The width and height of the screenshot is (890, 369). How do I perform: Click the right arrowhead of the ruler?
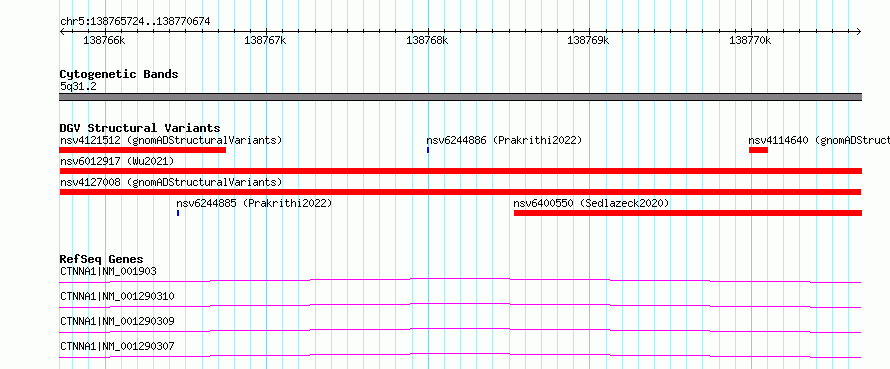point(858,31)
